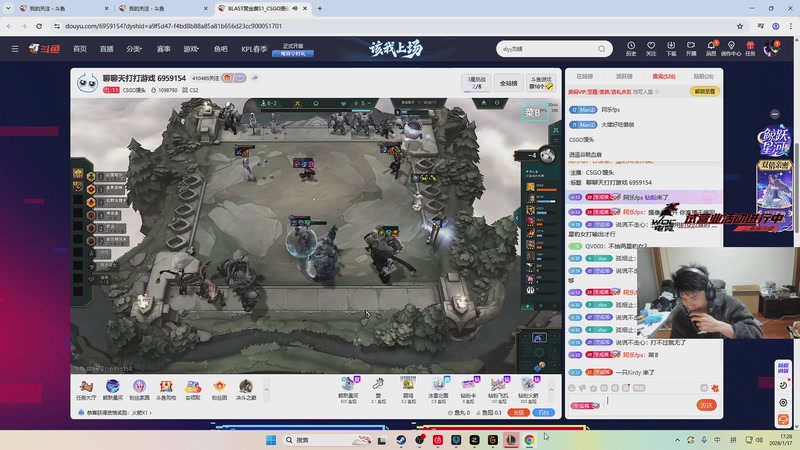Collapse the floating promotion widget with minus button
This screenshot has height=450, width=800.
(774, 114)
